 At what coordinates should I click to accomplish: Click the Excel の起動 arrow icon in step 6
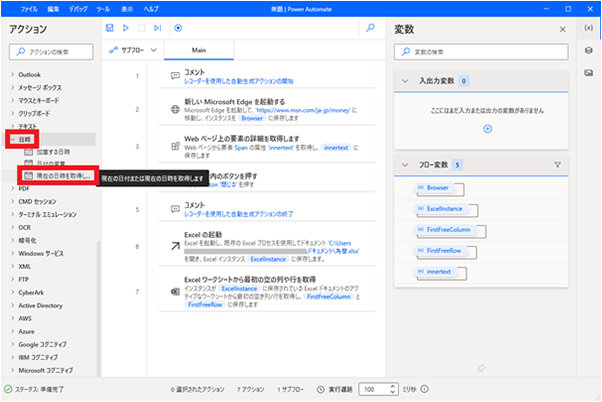tap(175, 246)
